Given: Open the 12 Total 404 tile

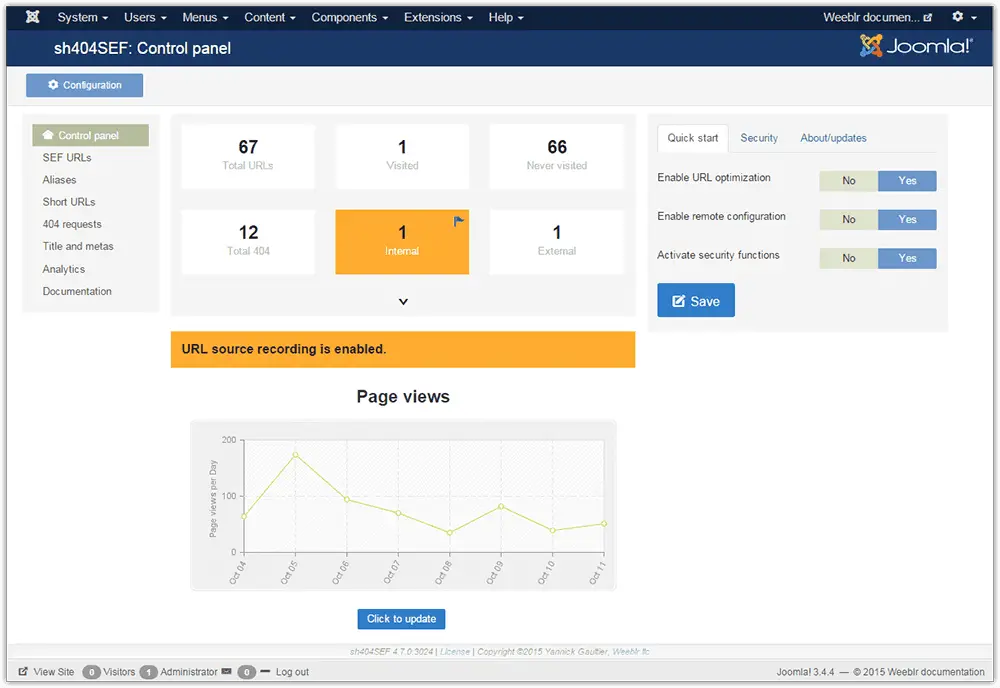Looking at the screenshot, I should click(x=248, y=242).
